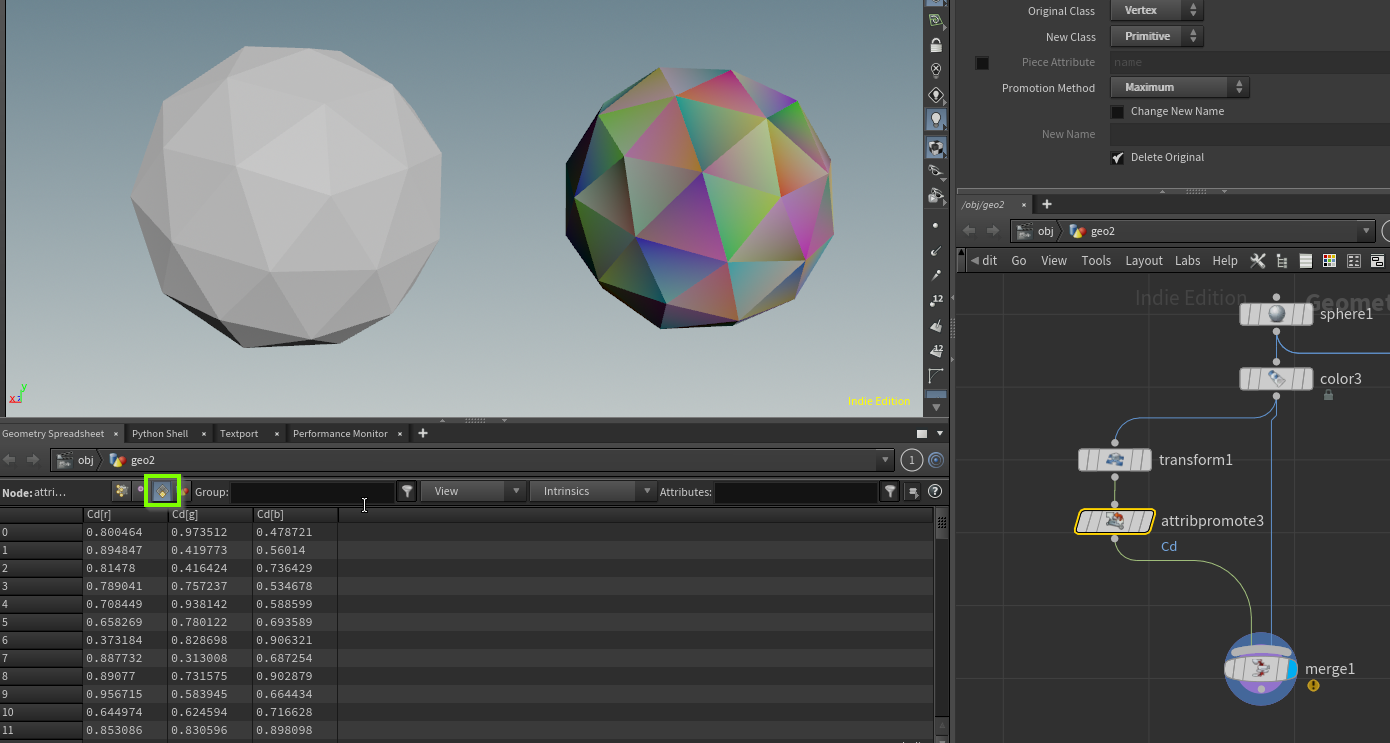Click the wrench tool icon in network toolbar
The width and height of the screenshot is (1390, 743).
[1258, 260]
